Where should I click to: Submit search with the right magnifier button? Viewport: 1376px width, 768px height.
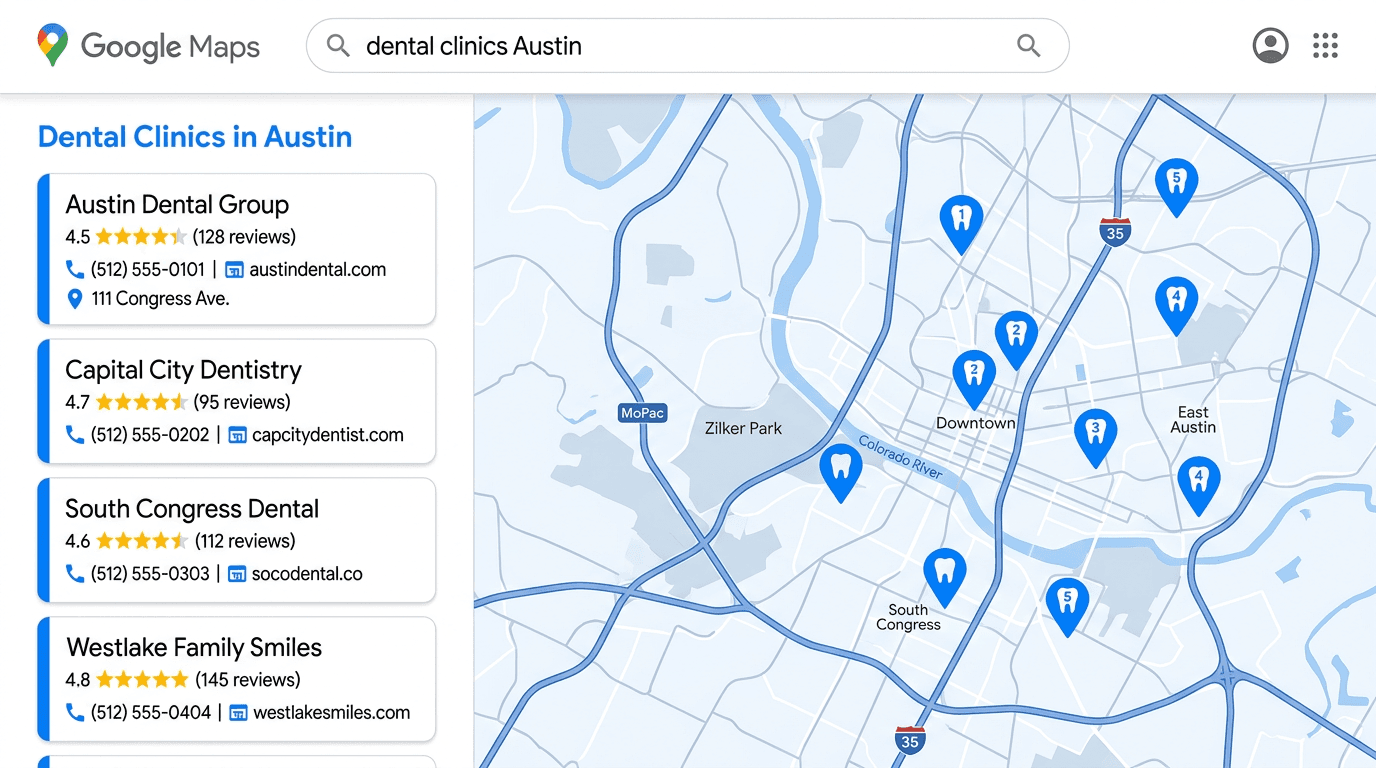pyautogui.click(x=1028, y=45)
